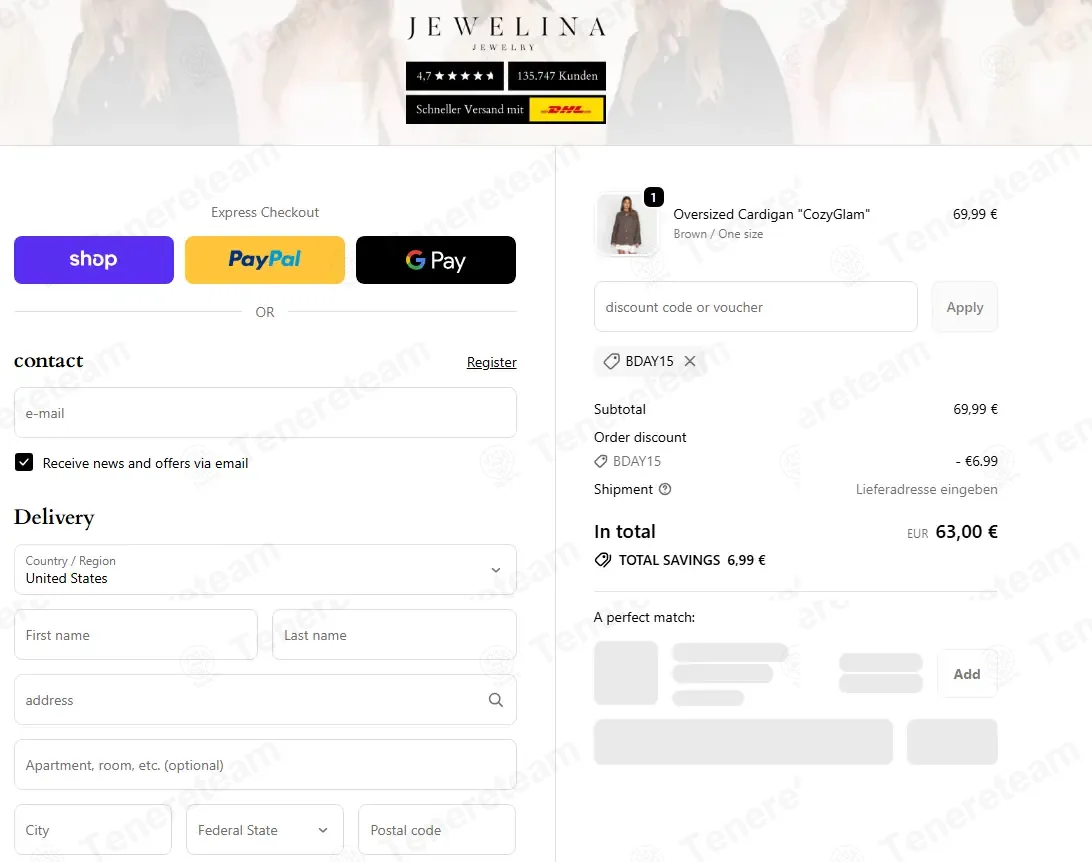Click Apply for discount code
1092x862 pixels.
pyautogui.click(x=965, y=307)
